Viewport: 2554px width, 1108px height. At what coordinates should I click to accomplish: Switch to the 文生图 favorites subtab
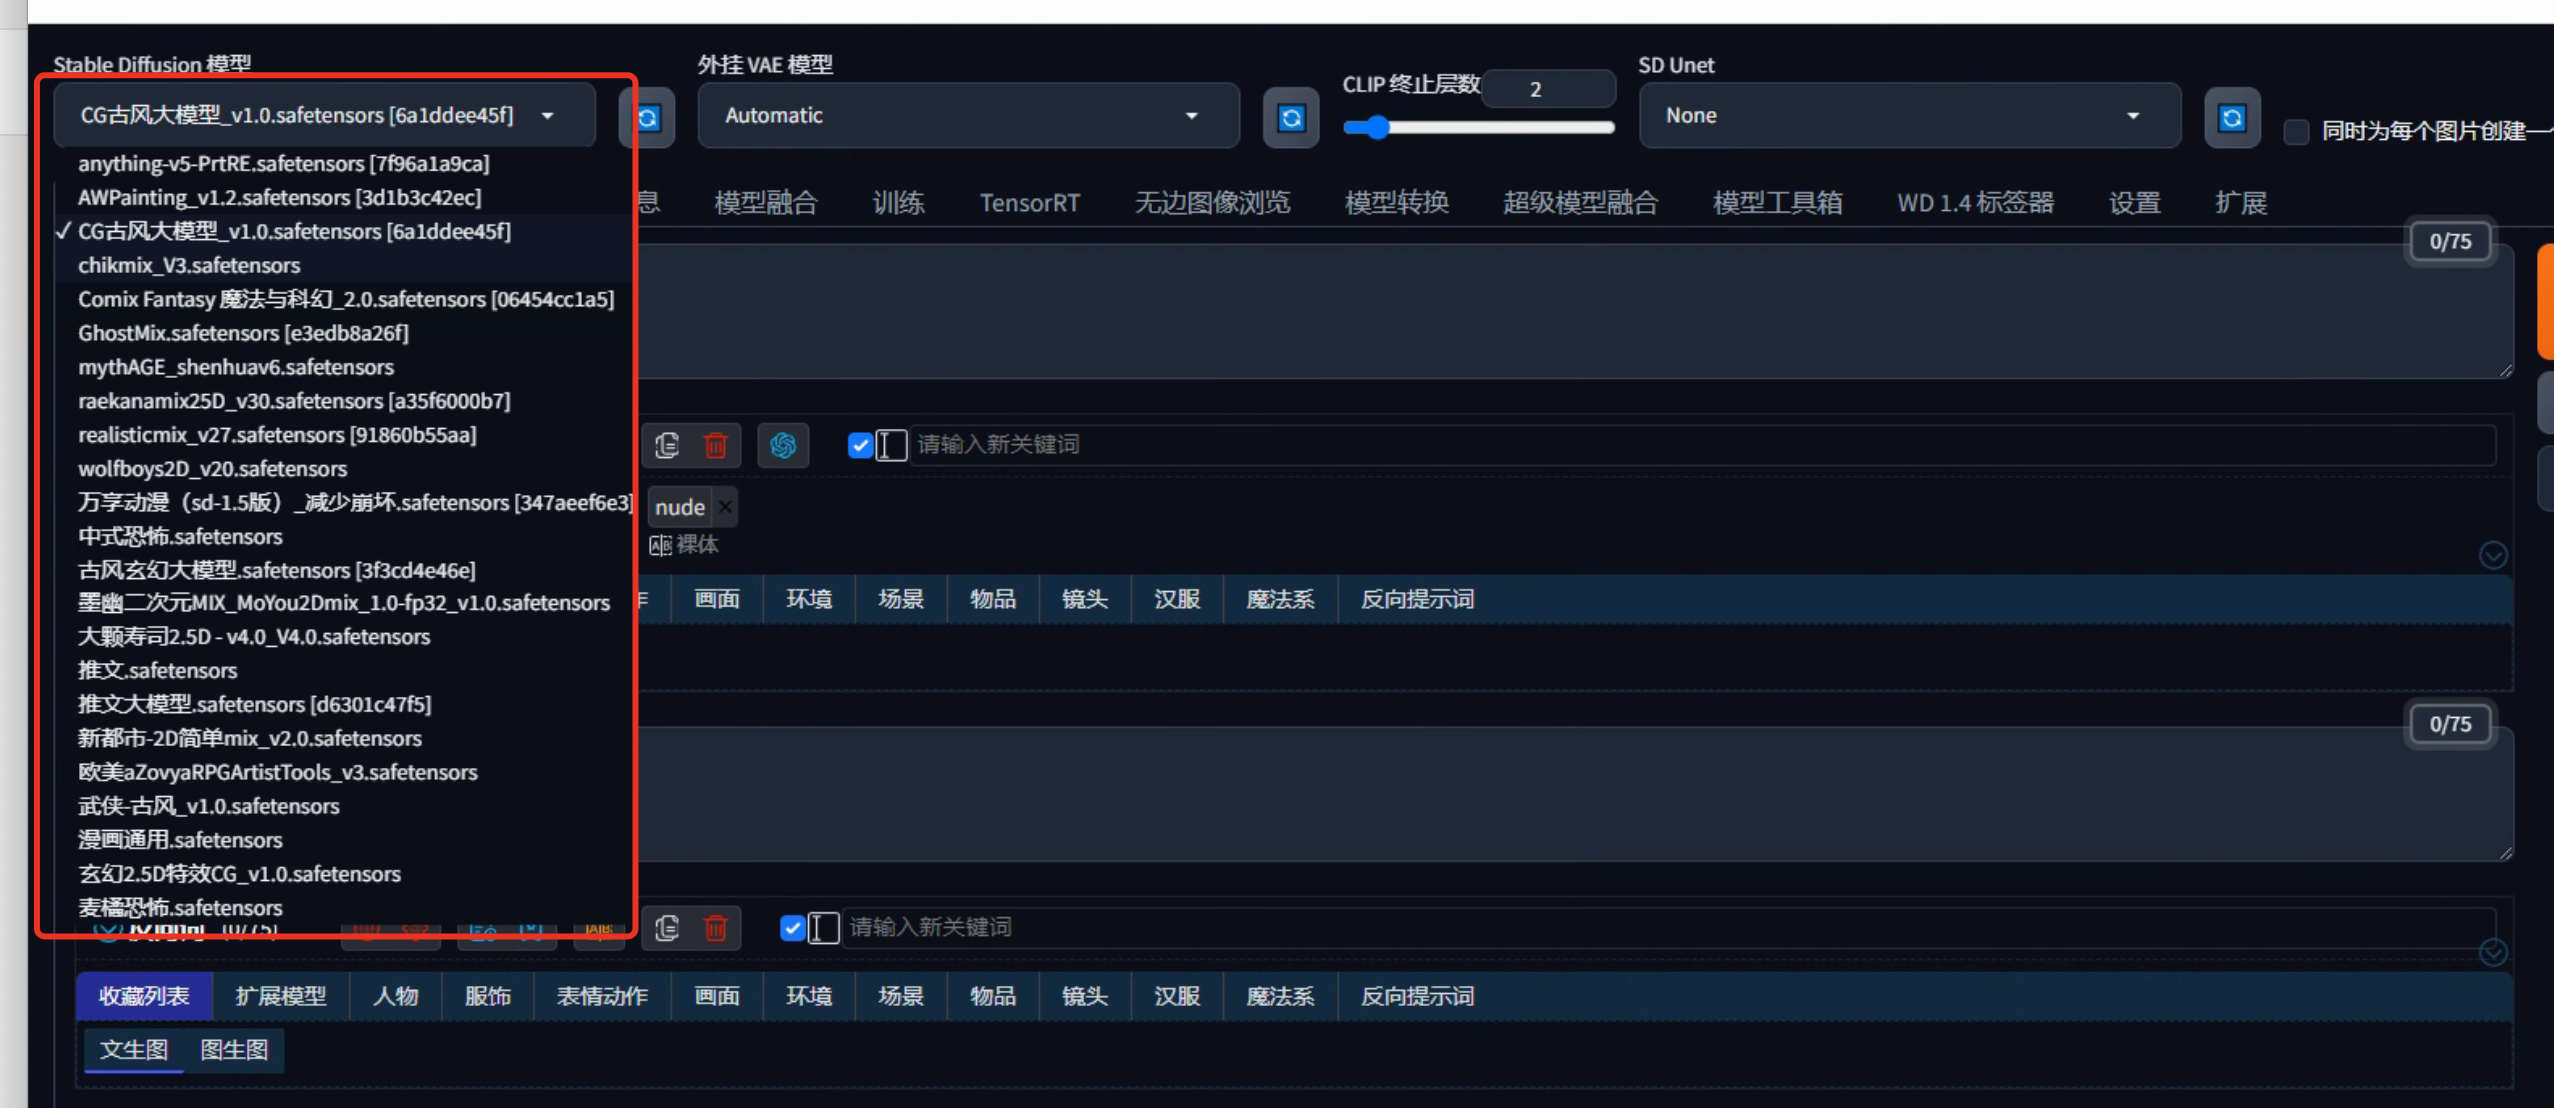click(133, 1050)
